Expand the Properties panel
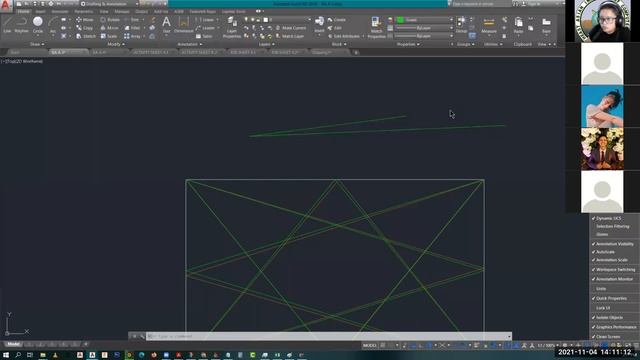The image size is (640, 360). (x=408, y=44)
